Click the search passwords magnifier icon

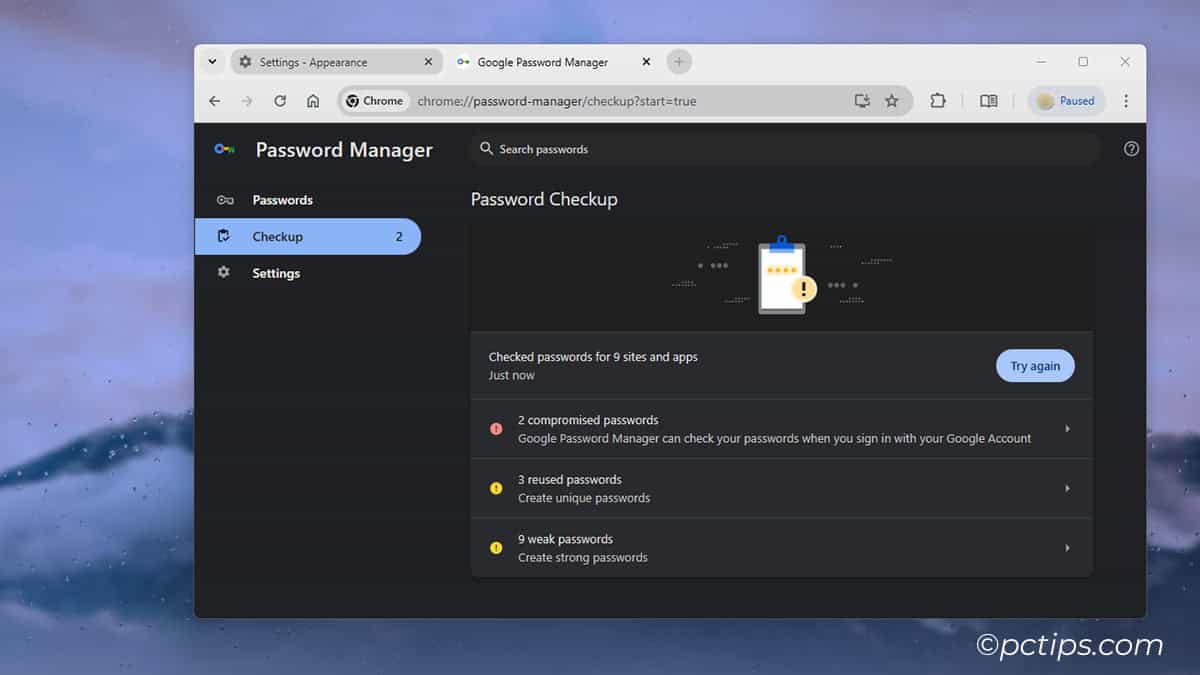pos(487,148)
